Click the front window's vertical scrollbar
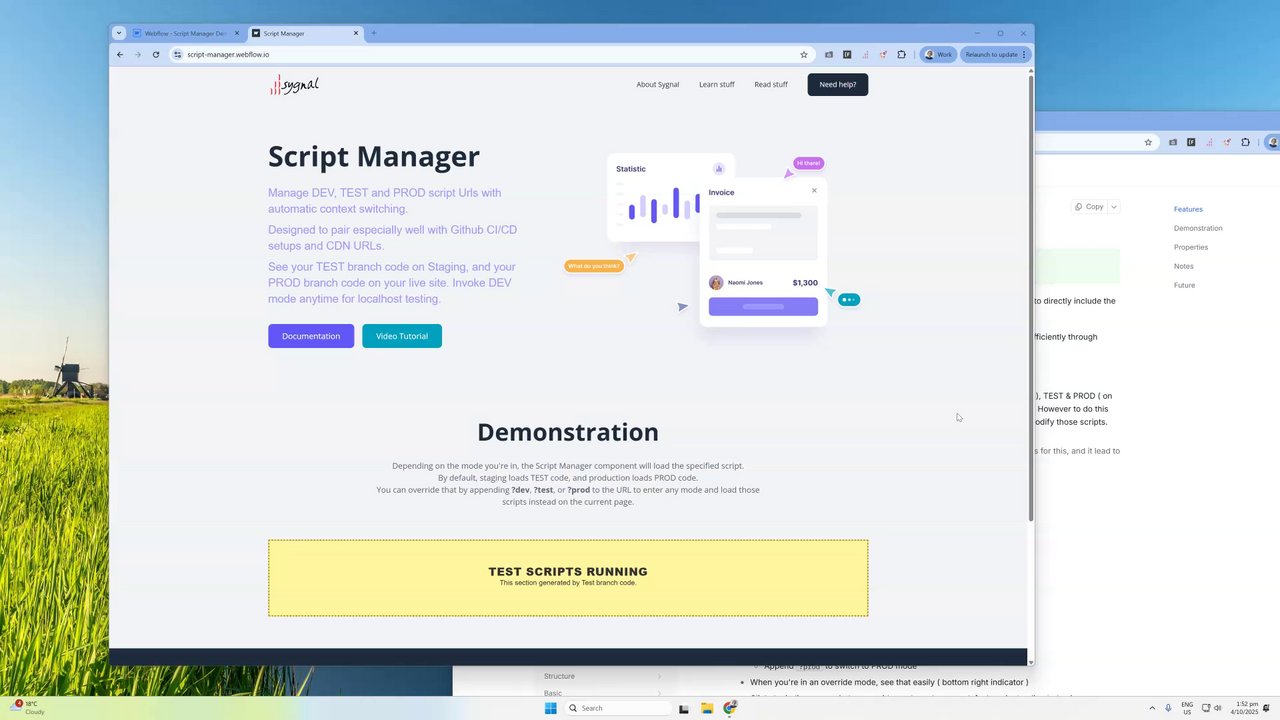 1031,300
